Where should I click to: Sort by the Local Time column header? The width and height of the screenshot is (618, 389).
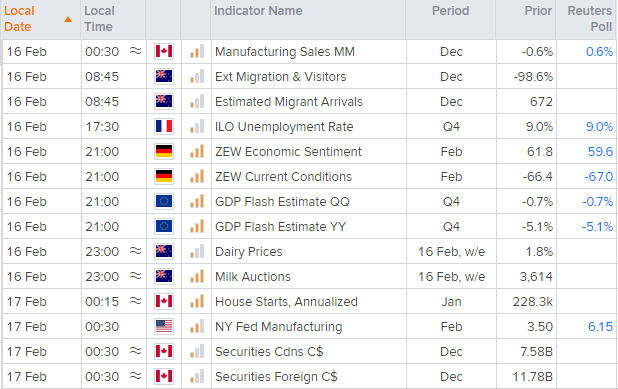pos(99,19)
